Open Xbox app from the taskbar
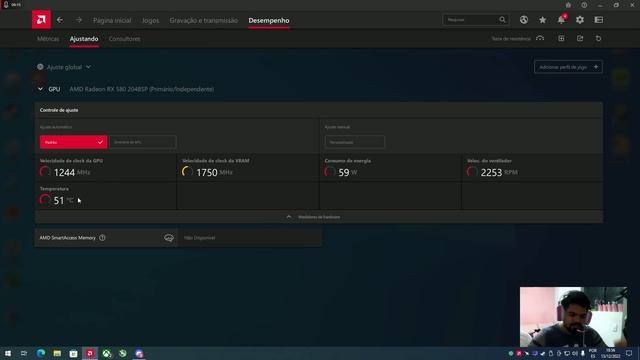The width and height of the screenshot is (640, 360). tap(107, 353)
